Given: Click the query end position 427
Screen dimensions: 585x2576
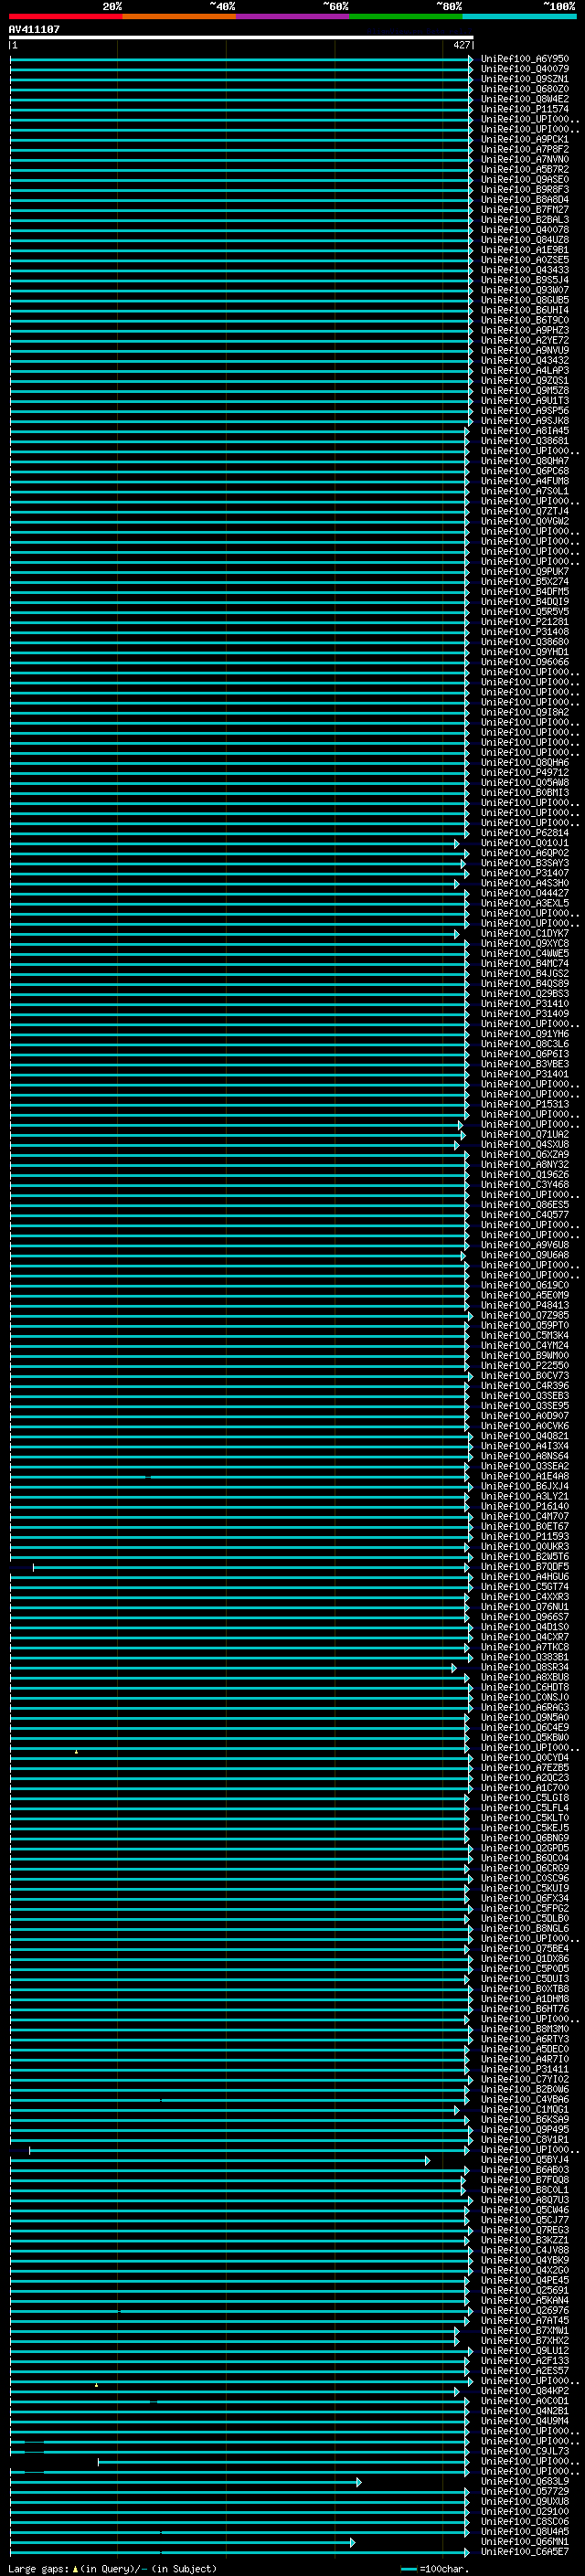Looking at the screenshot, I should coord(461,45).
